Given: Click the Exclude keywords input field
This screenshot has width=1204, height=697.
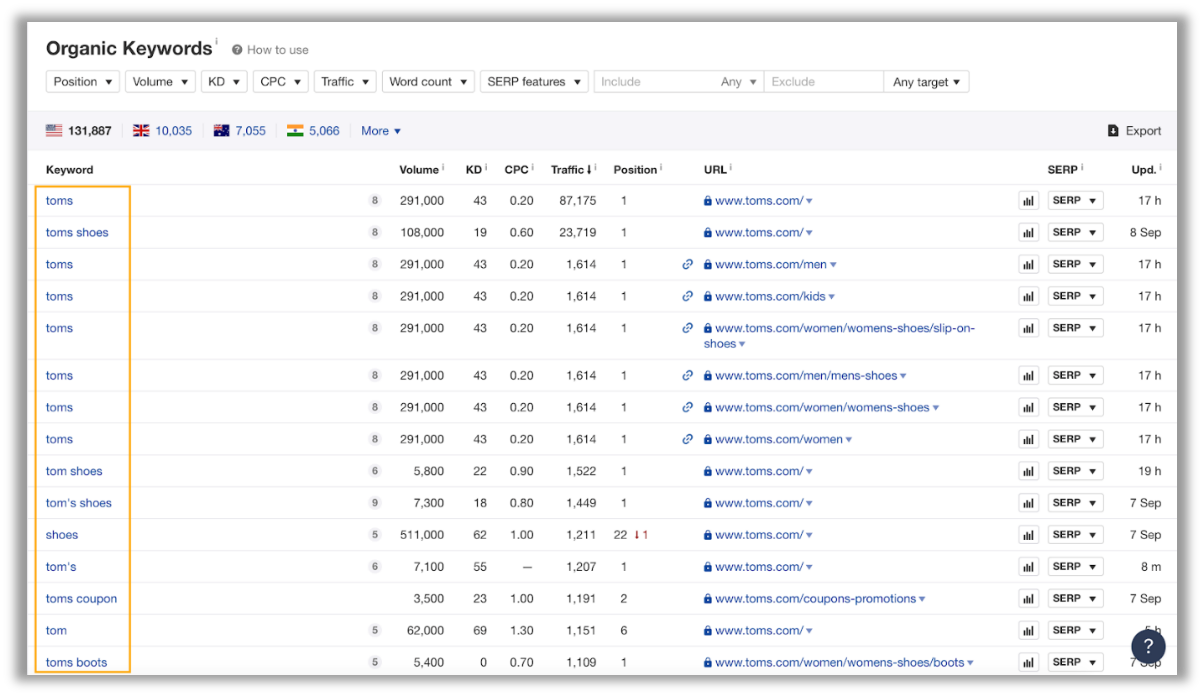Looking at the screenshot, I should click(824, 82).
